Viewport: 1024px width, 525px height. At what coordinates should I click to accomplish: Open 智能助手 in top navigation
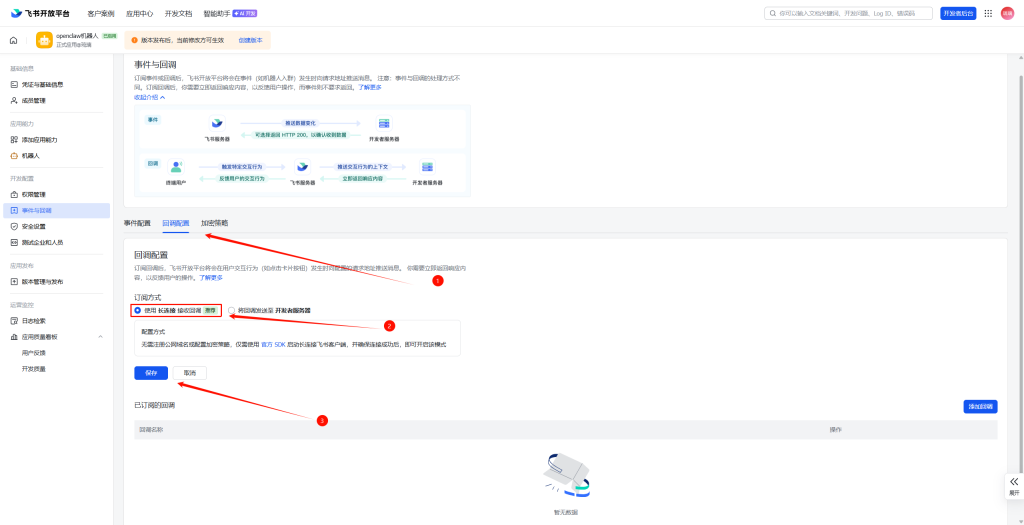click(x=216, y=13)
